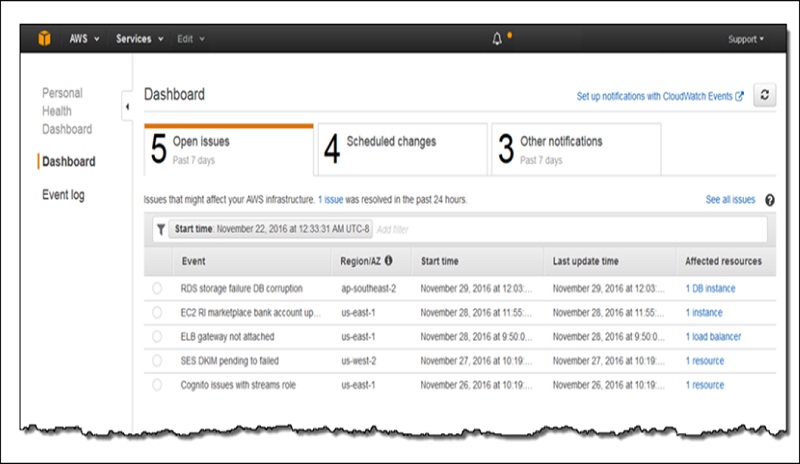800x464 pixels.
Task: Click the Region/AZ info icon
Action: 388,261
